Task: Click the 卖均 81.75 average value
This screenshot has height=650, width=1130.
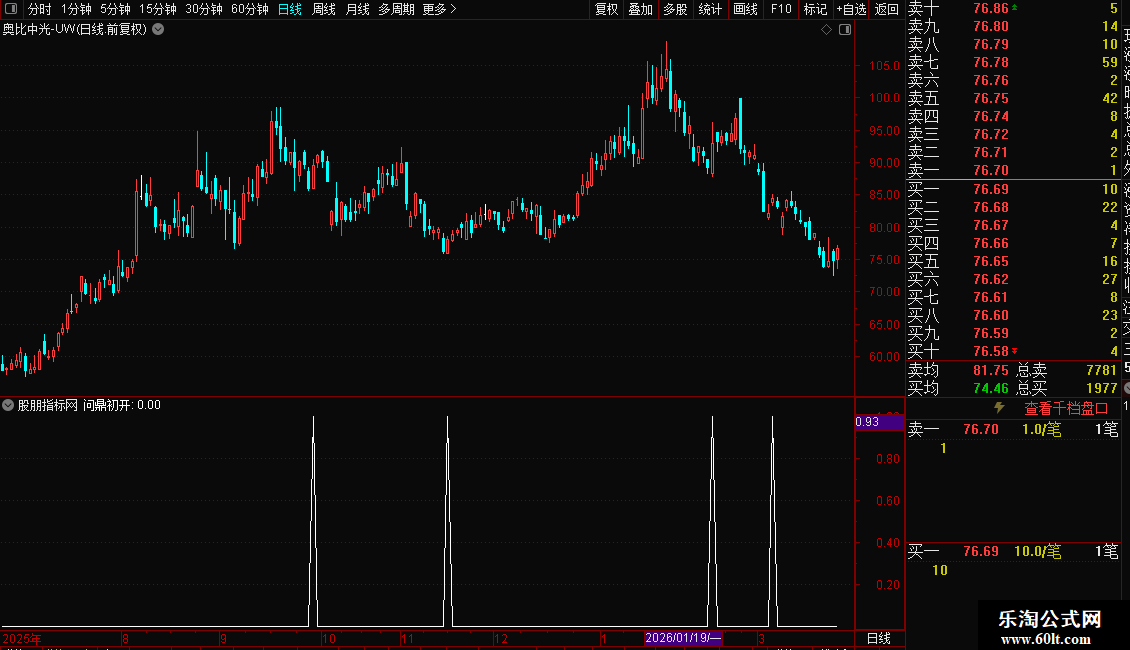Action: click(991, 370)
